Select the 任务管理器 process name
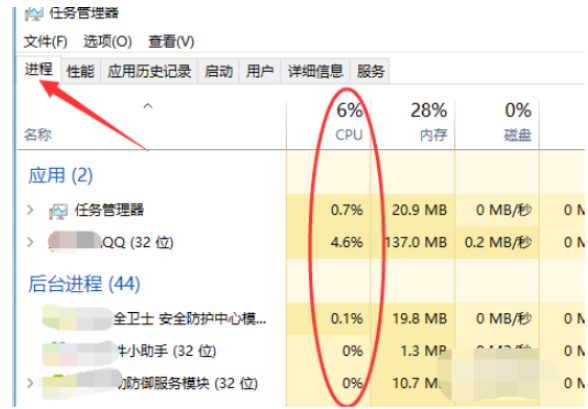The height and width of the screenshot is (409, 588). tap(109, 210)
